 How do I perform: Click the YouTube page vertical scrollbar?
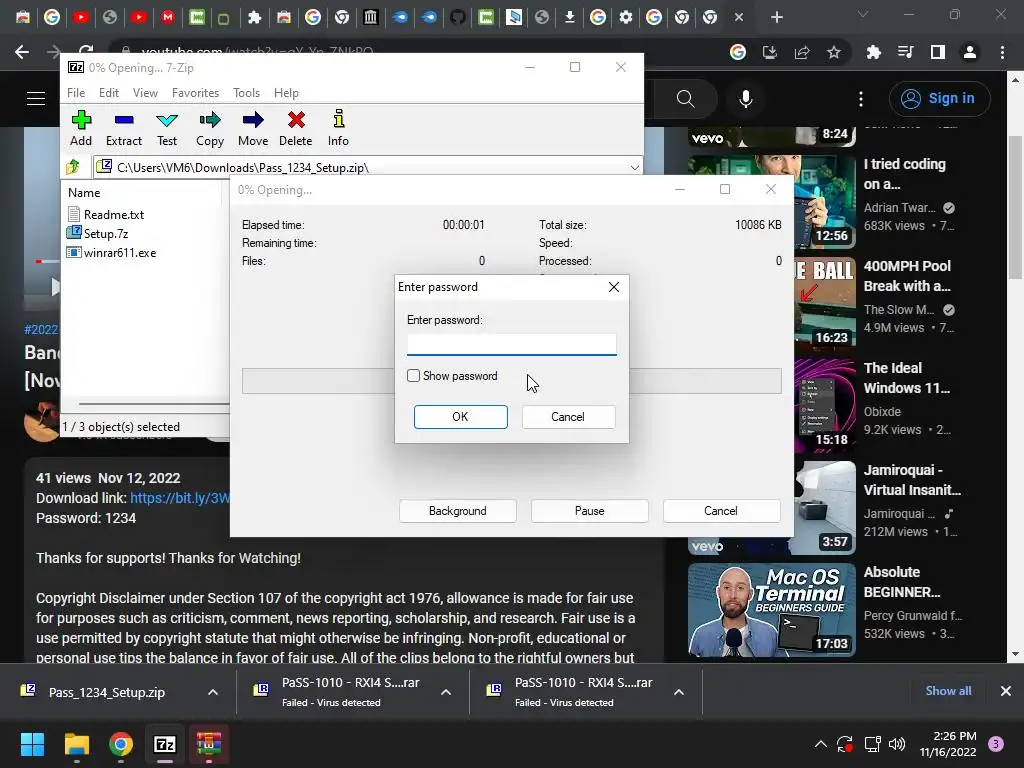point(1015,208)
